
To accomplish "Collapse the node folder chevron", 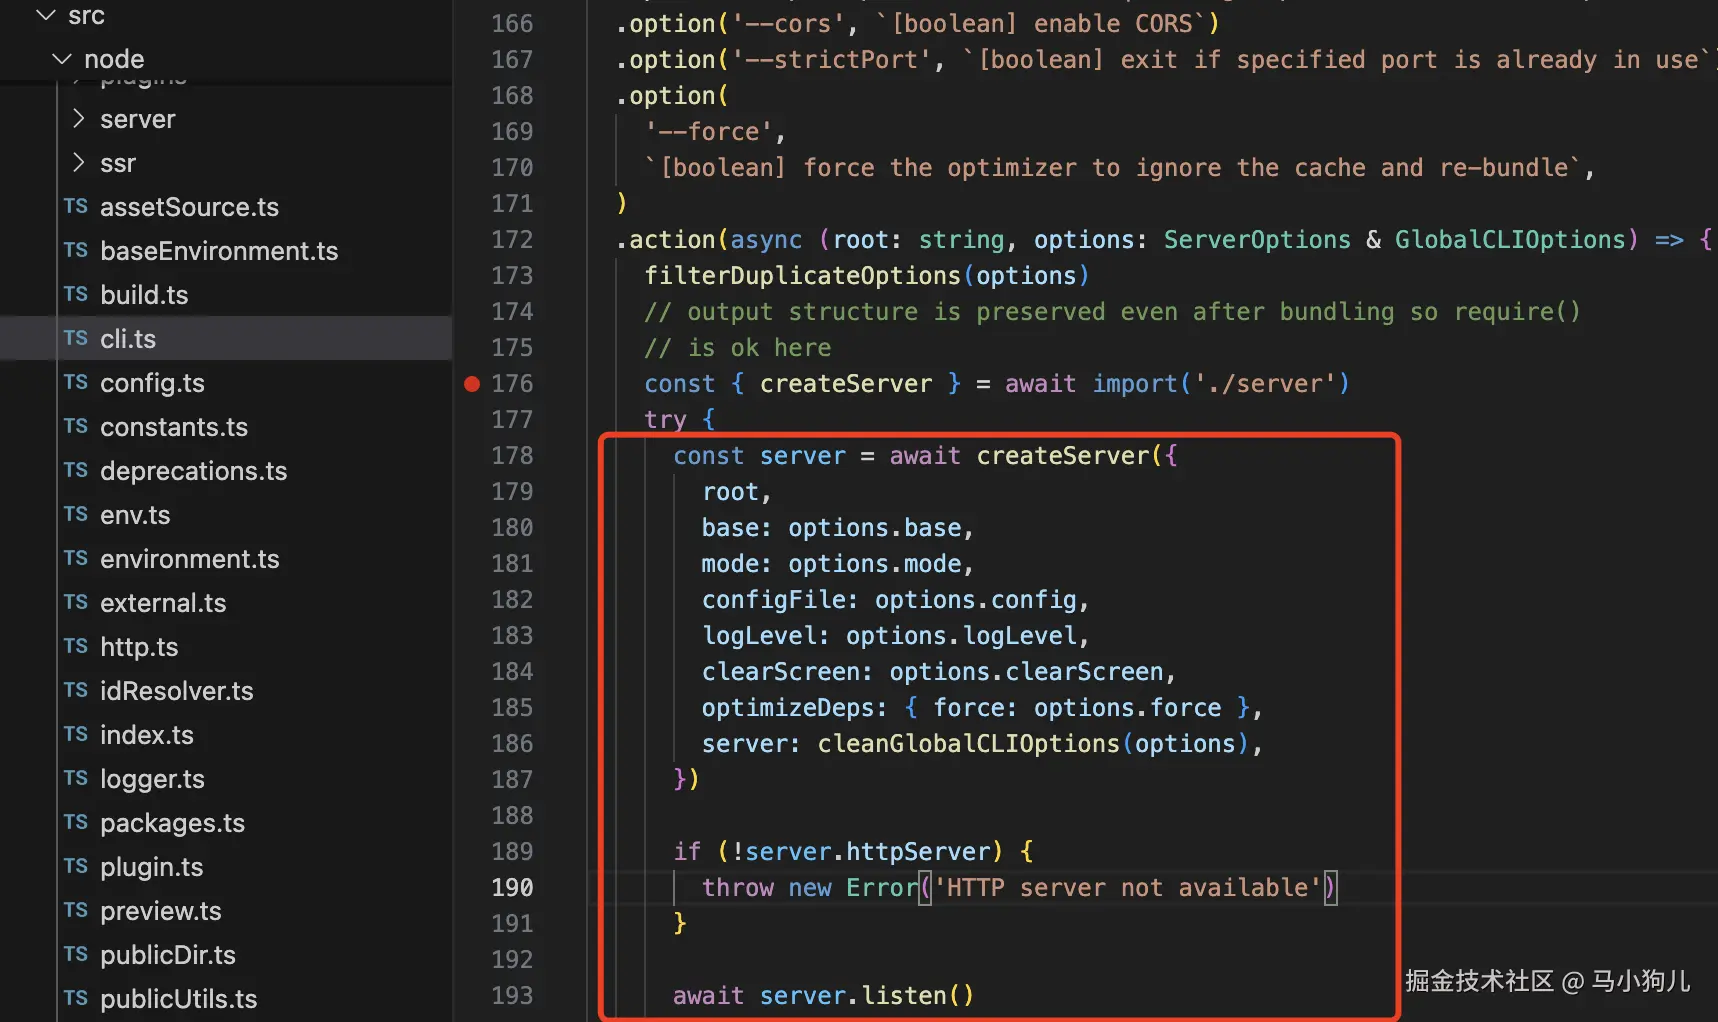I will click(x=62, y=59).
